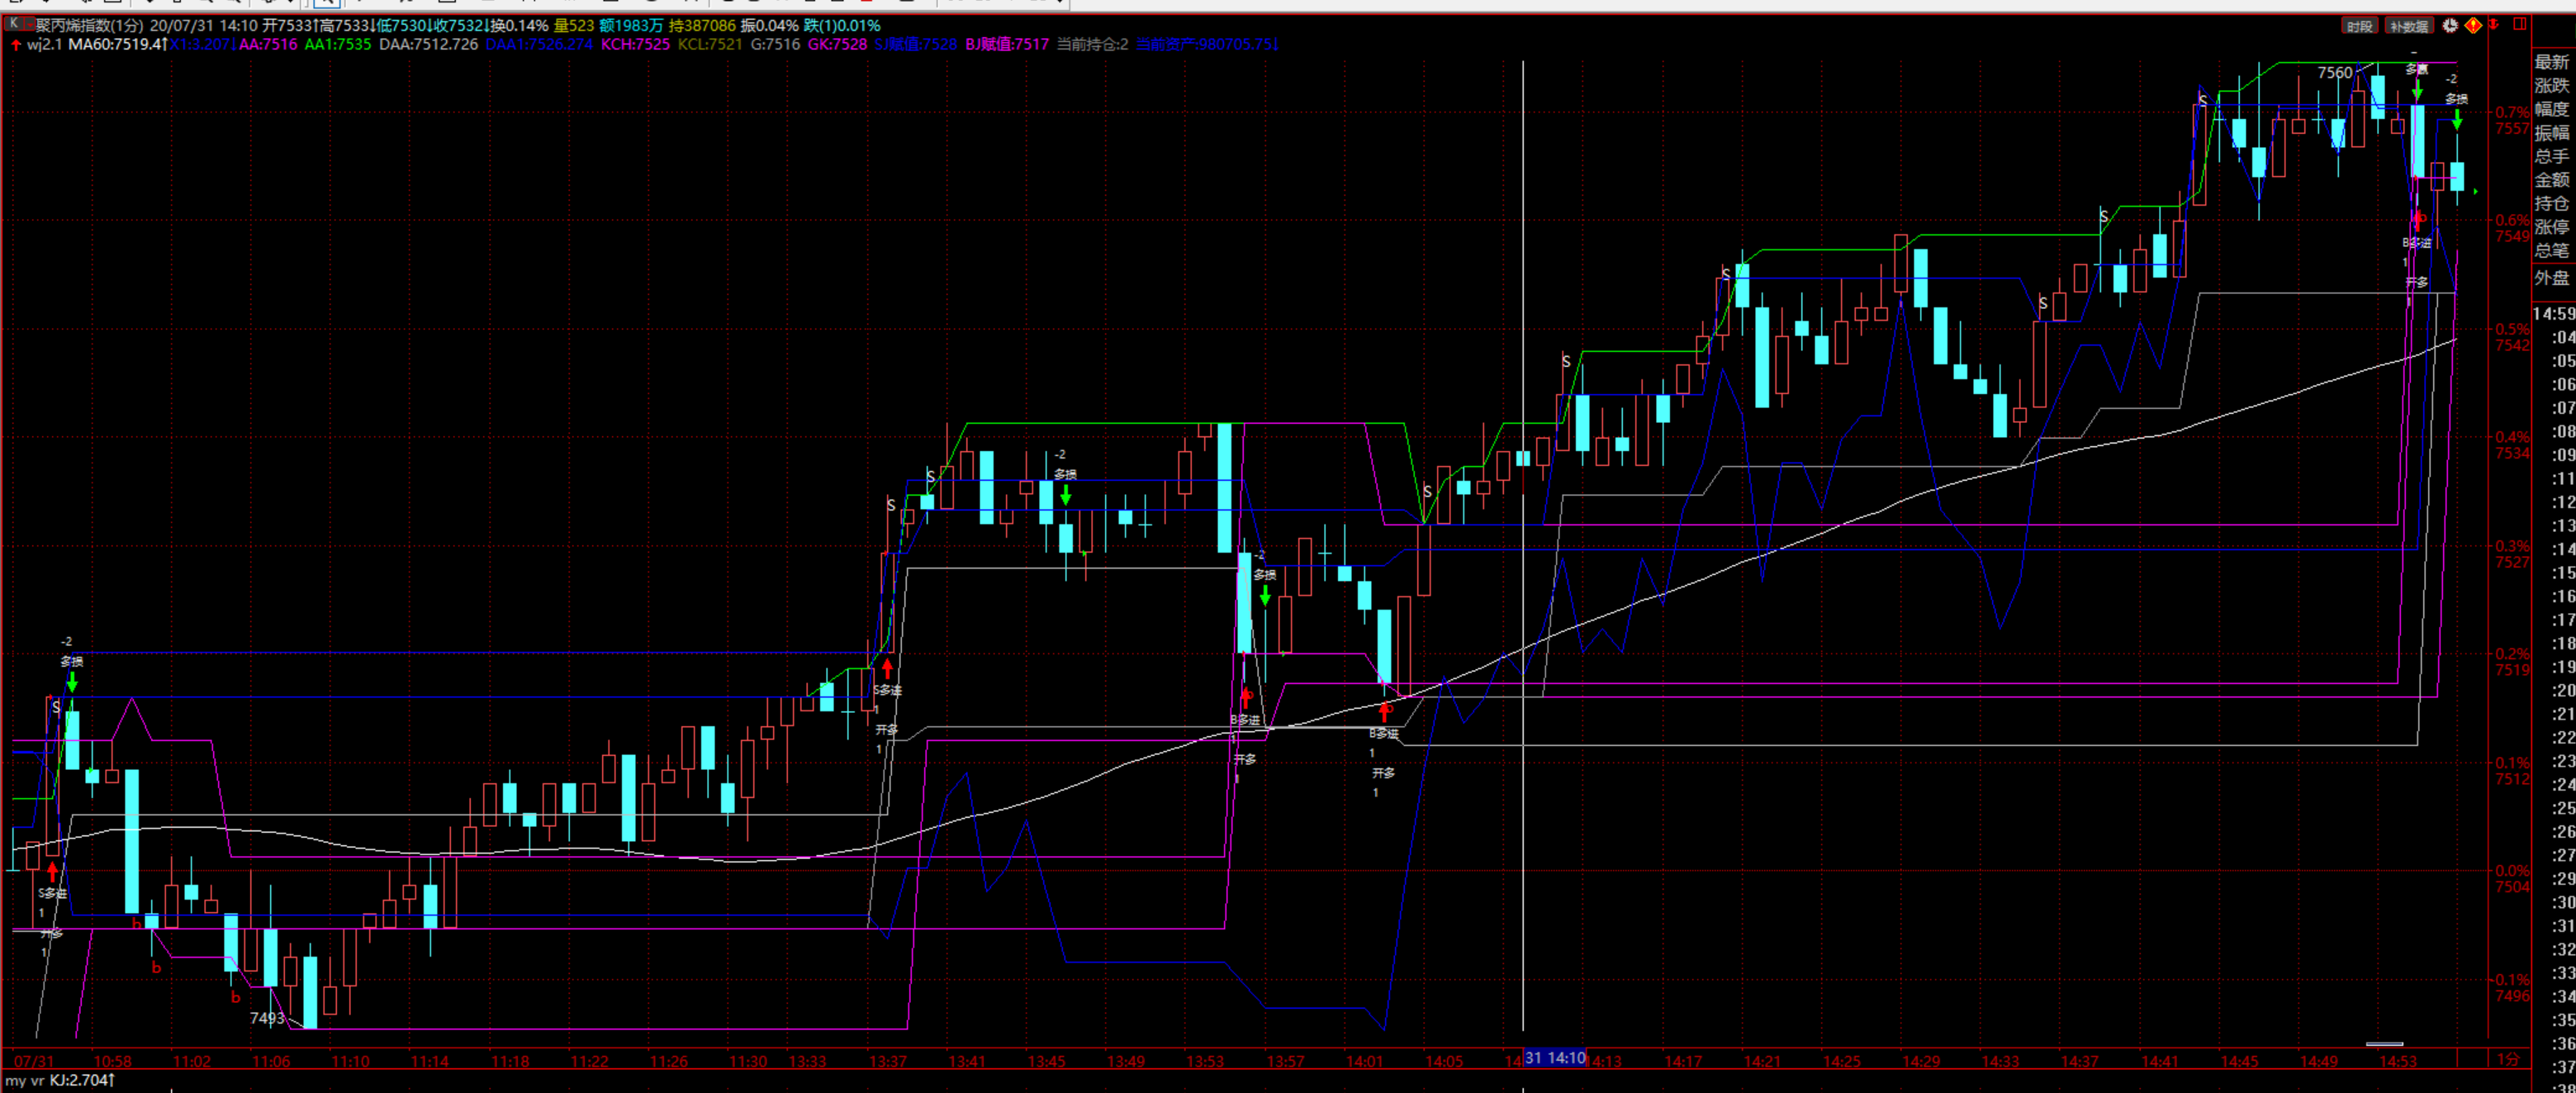Click the 时段 button
This screenshot has height=1093, width=2576.
point(2359,26)
